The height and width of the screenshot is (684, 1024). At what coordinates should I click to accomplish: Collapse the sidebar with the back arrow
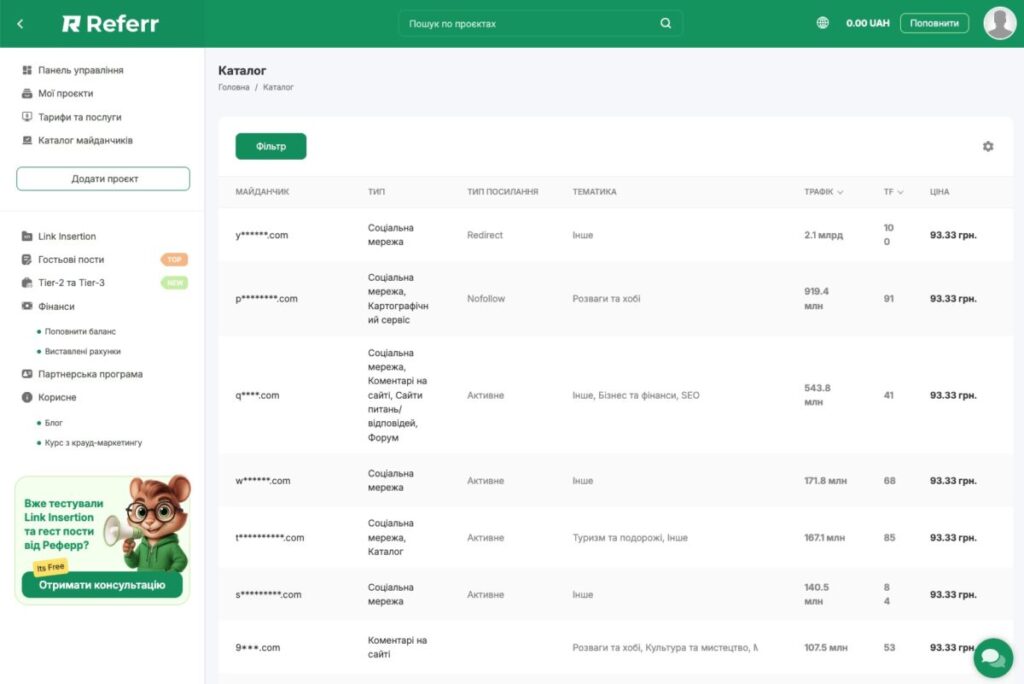[x=20, y=24]
